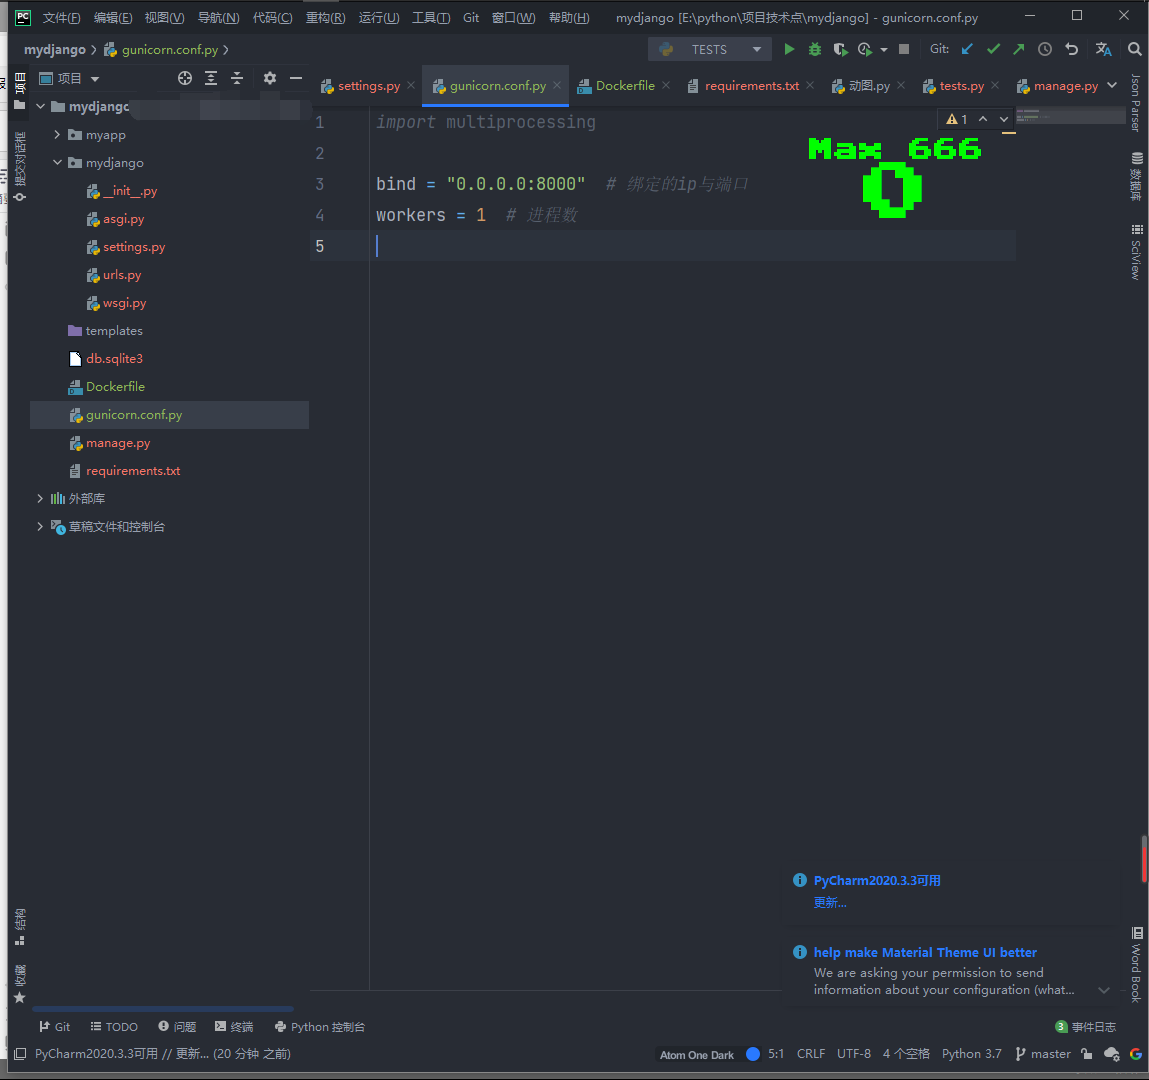Open the 文件(F) menu

[61, 18]
